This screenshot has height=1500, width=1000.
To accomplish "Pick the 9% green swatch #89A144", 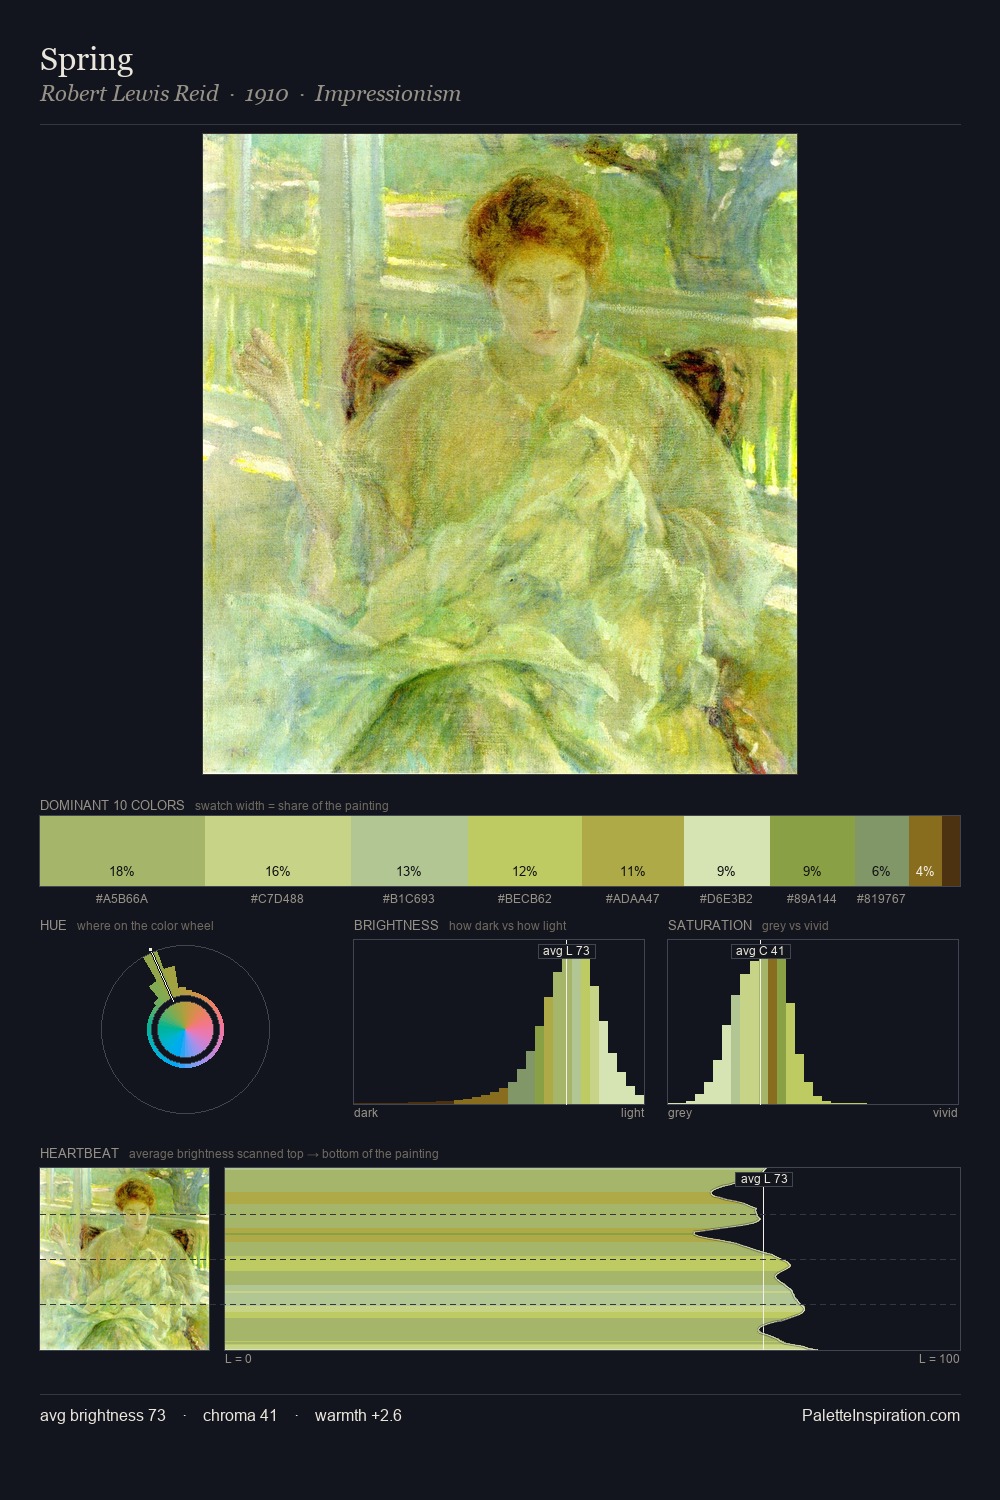I will [812, 851].
